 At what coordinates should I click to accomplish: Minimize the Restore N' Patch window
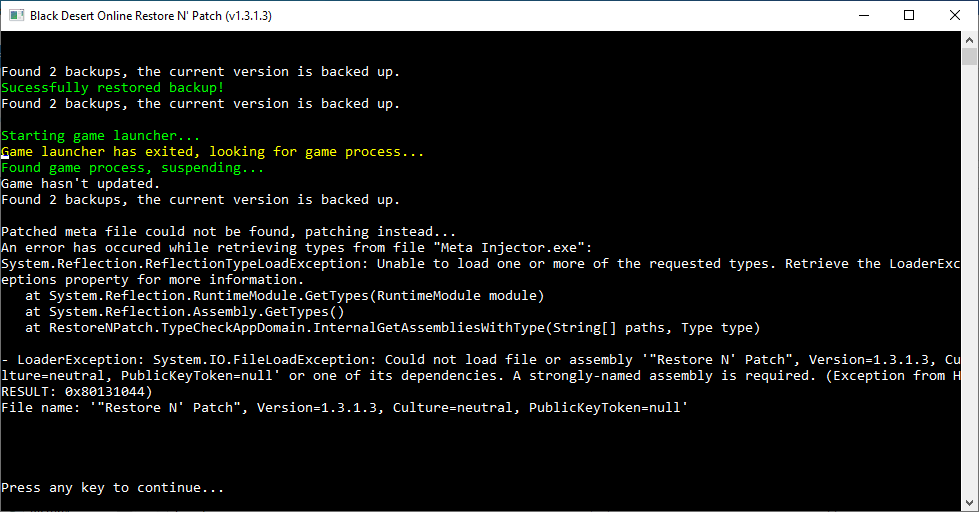pos(863,15)
